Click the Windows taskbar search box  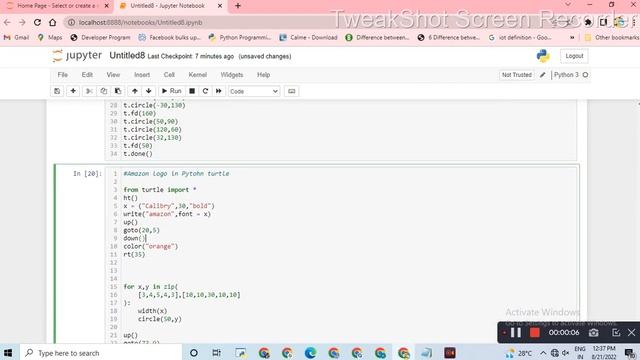[x=101, y=353]
